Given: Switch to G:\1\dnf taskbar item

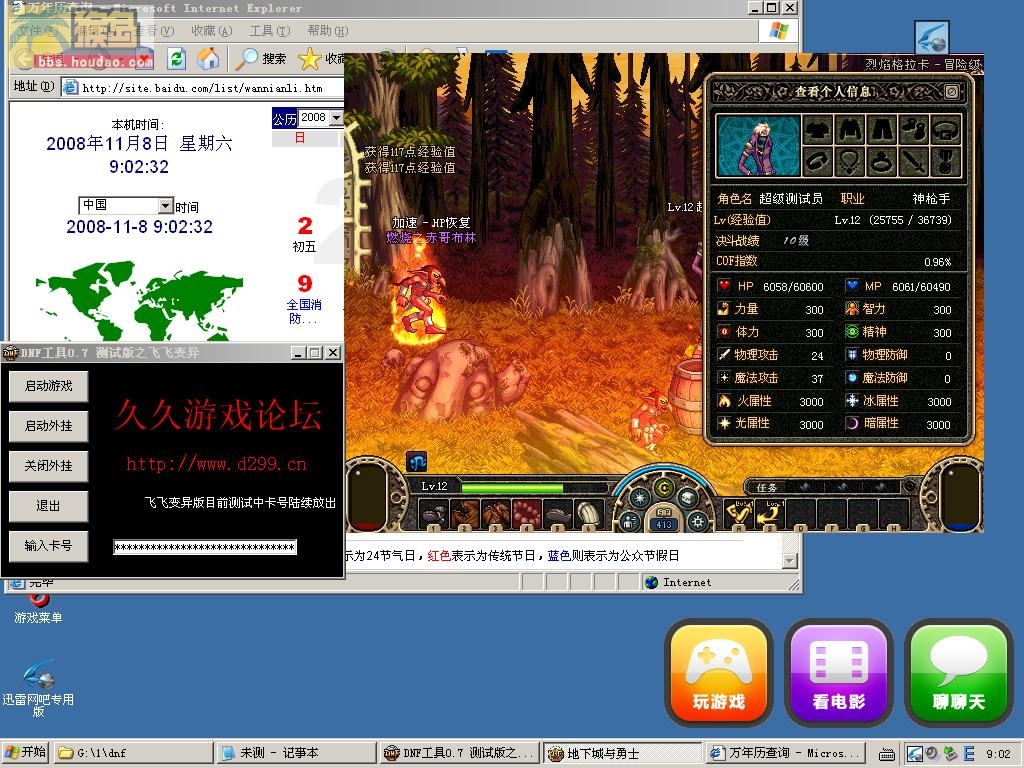Looking at the screenshot, I should click(x=134, y=753).
